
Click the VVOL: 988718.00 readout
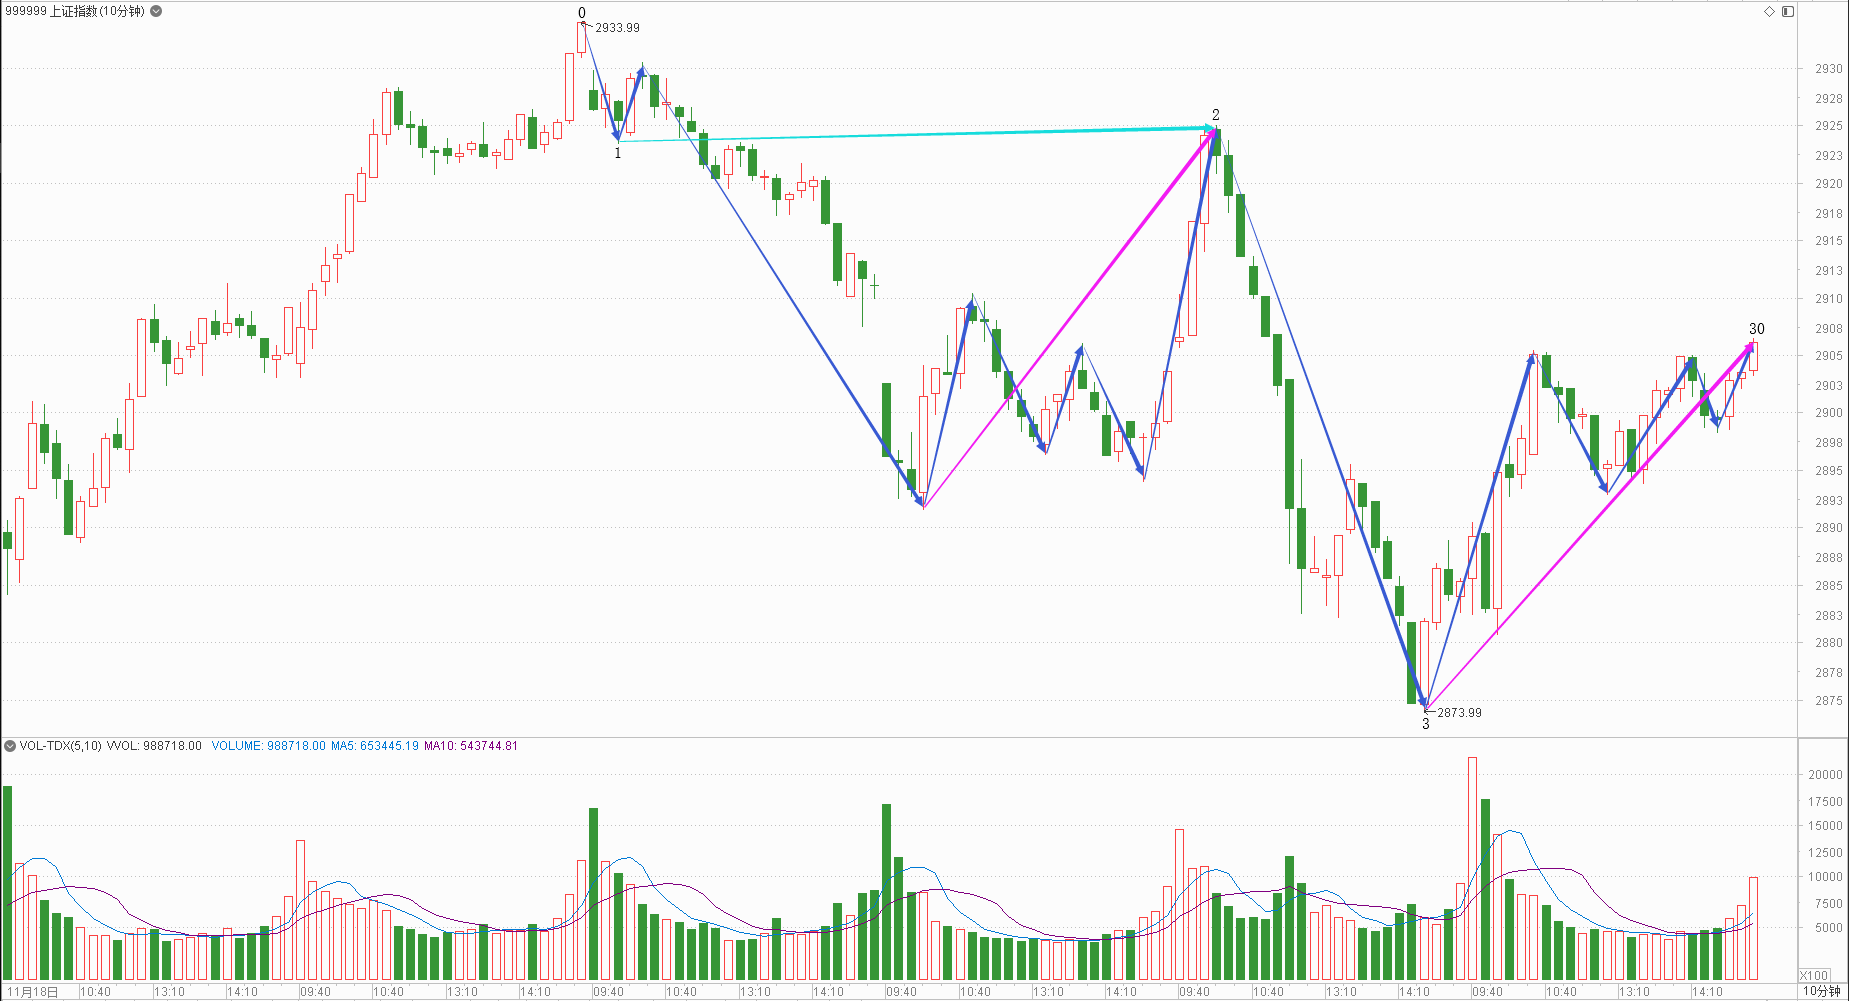(154, 746)
